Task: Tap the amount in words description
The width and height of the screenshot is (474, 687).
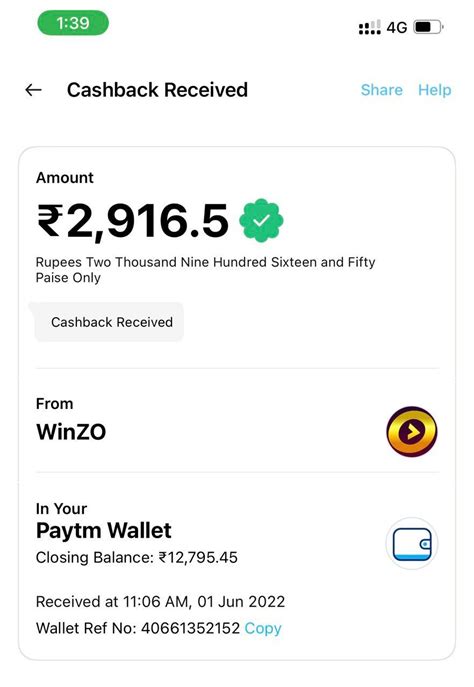Action: [x=205, y=270]
